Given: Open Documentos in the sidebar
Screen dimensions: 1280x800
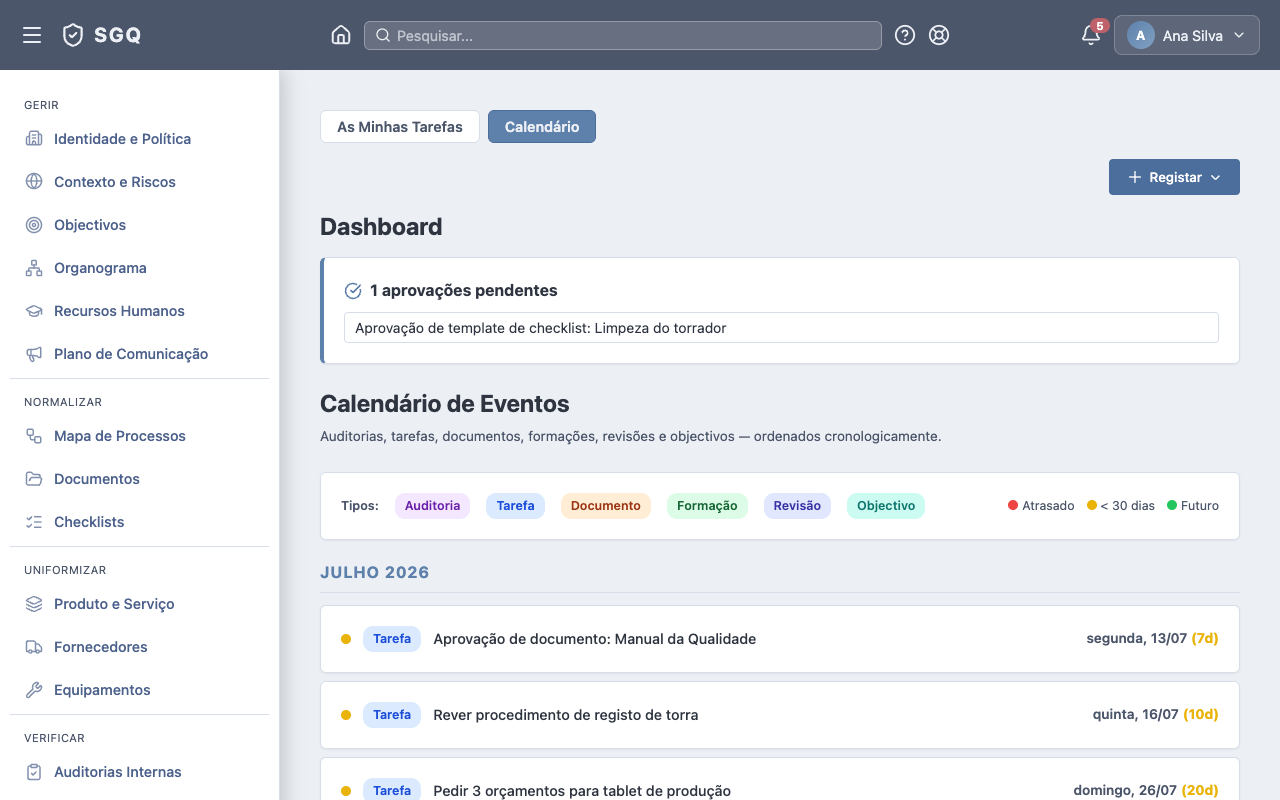Looking at the screenshot, I should click(140, 479).
